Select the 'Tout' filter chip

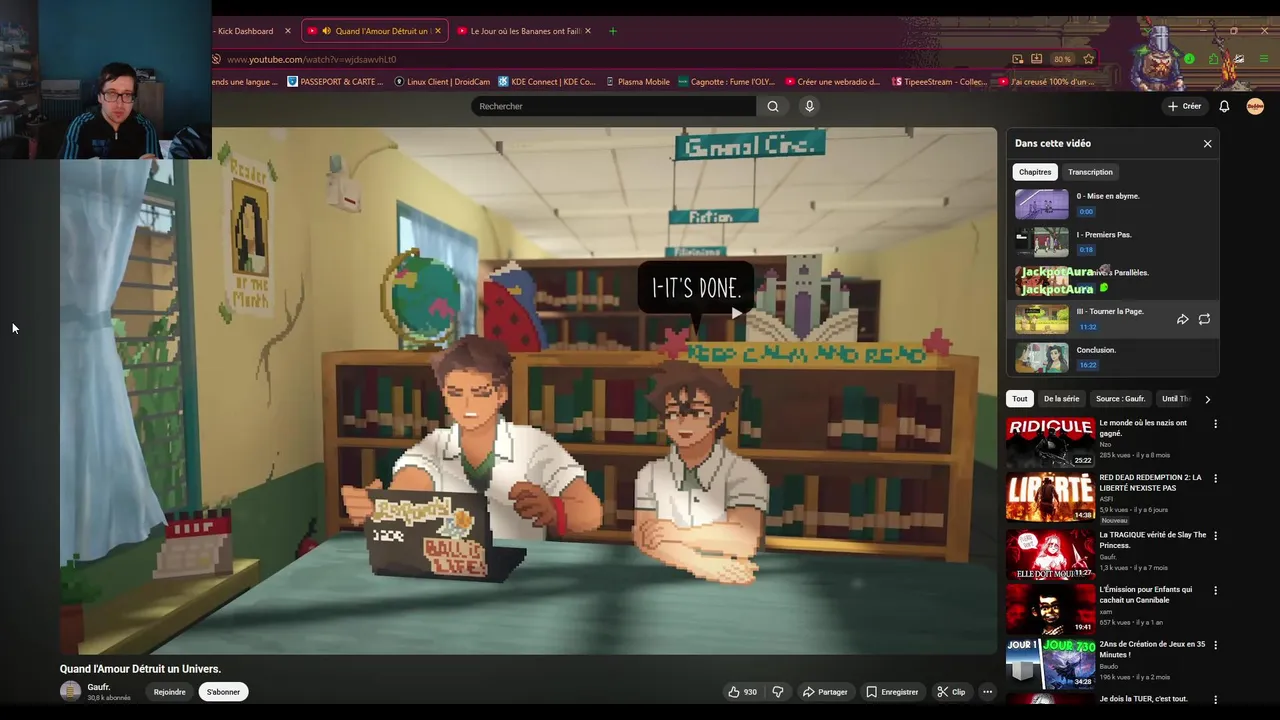(1019, 399)
